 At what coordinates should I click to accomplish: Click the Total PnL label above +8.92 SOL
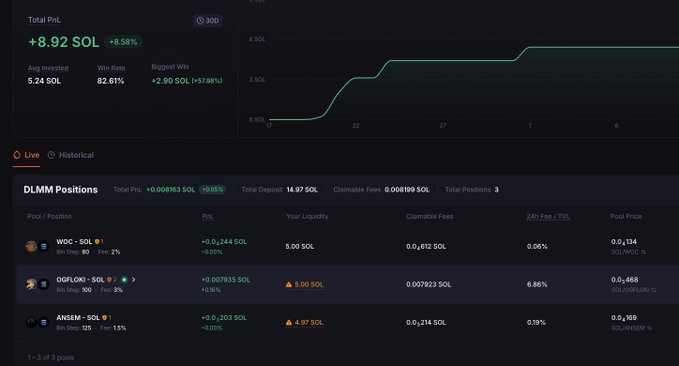click(44, 20)
